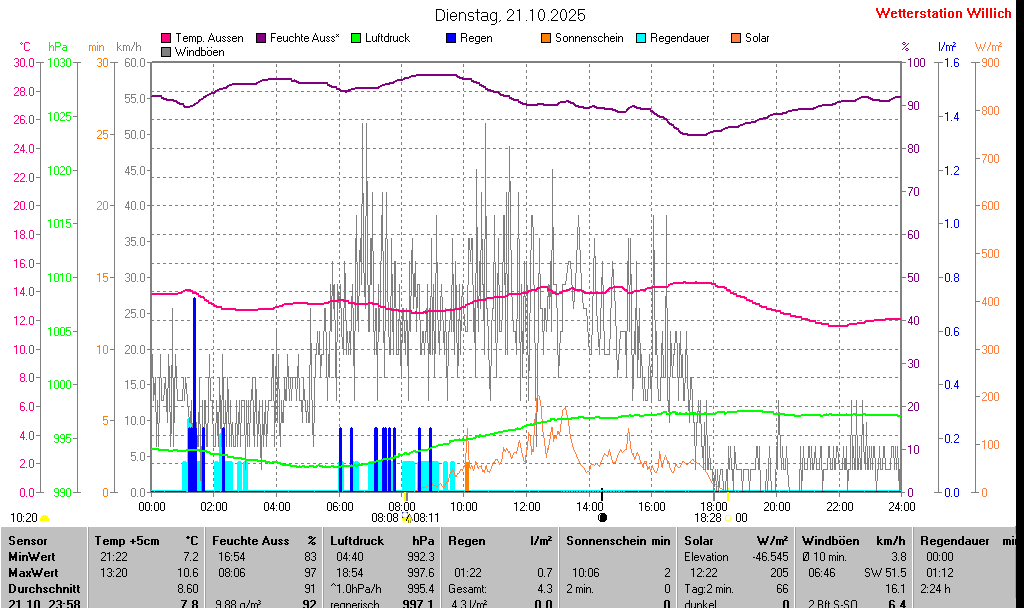Click the Temp. Aussen pink legend swatch
This screenshot has width=1024, height=608.
tap(166, 38)
